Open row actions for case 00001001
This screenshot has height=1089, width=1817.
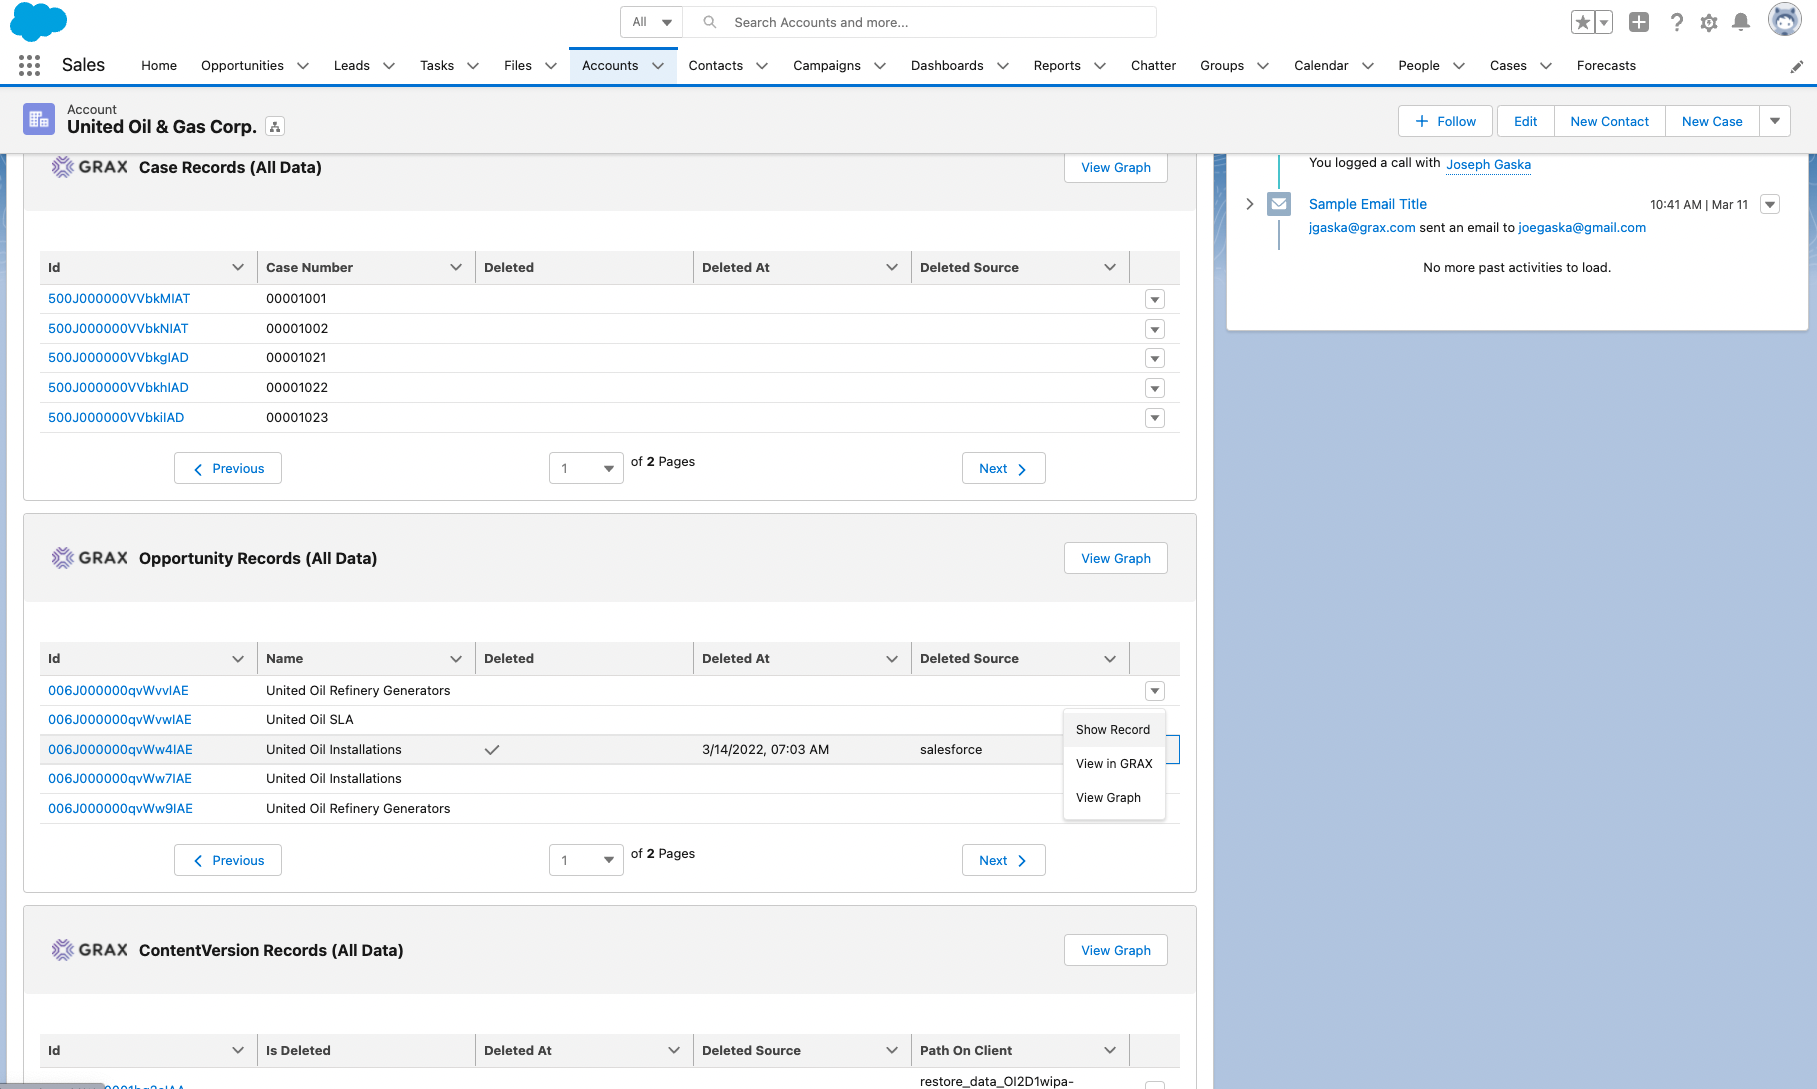[x=1155, y=299]
